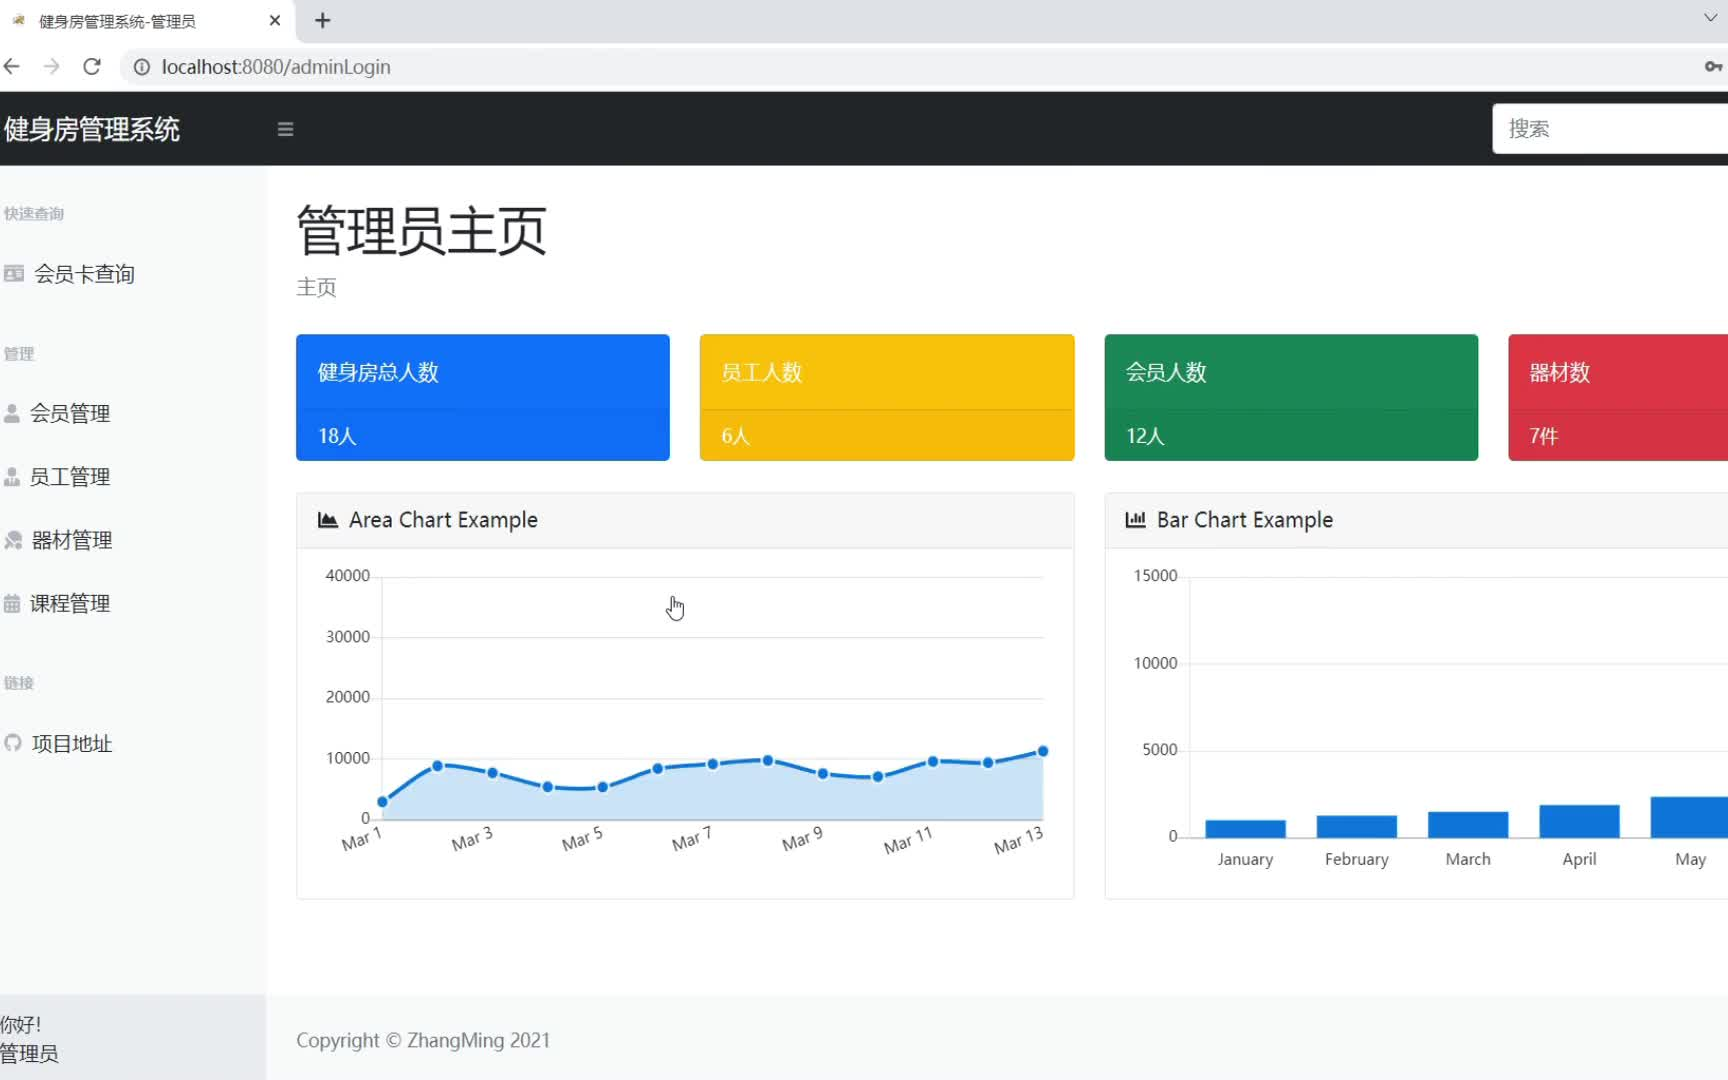Click the 12人 member count value
The width and height of the screenshot is (1728, 1080).
pyautogui.click(x=1145, y=436)
